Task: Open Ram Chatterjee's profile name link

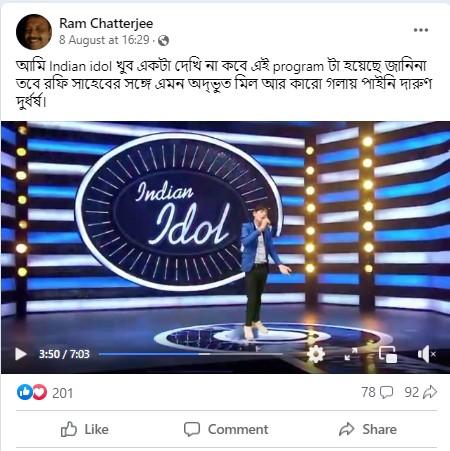Action: 106,23
